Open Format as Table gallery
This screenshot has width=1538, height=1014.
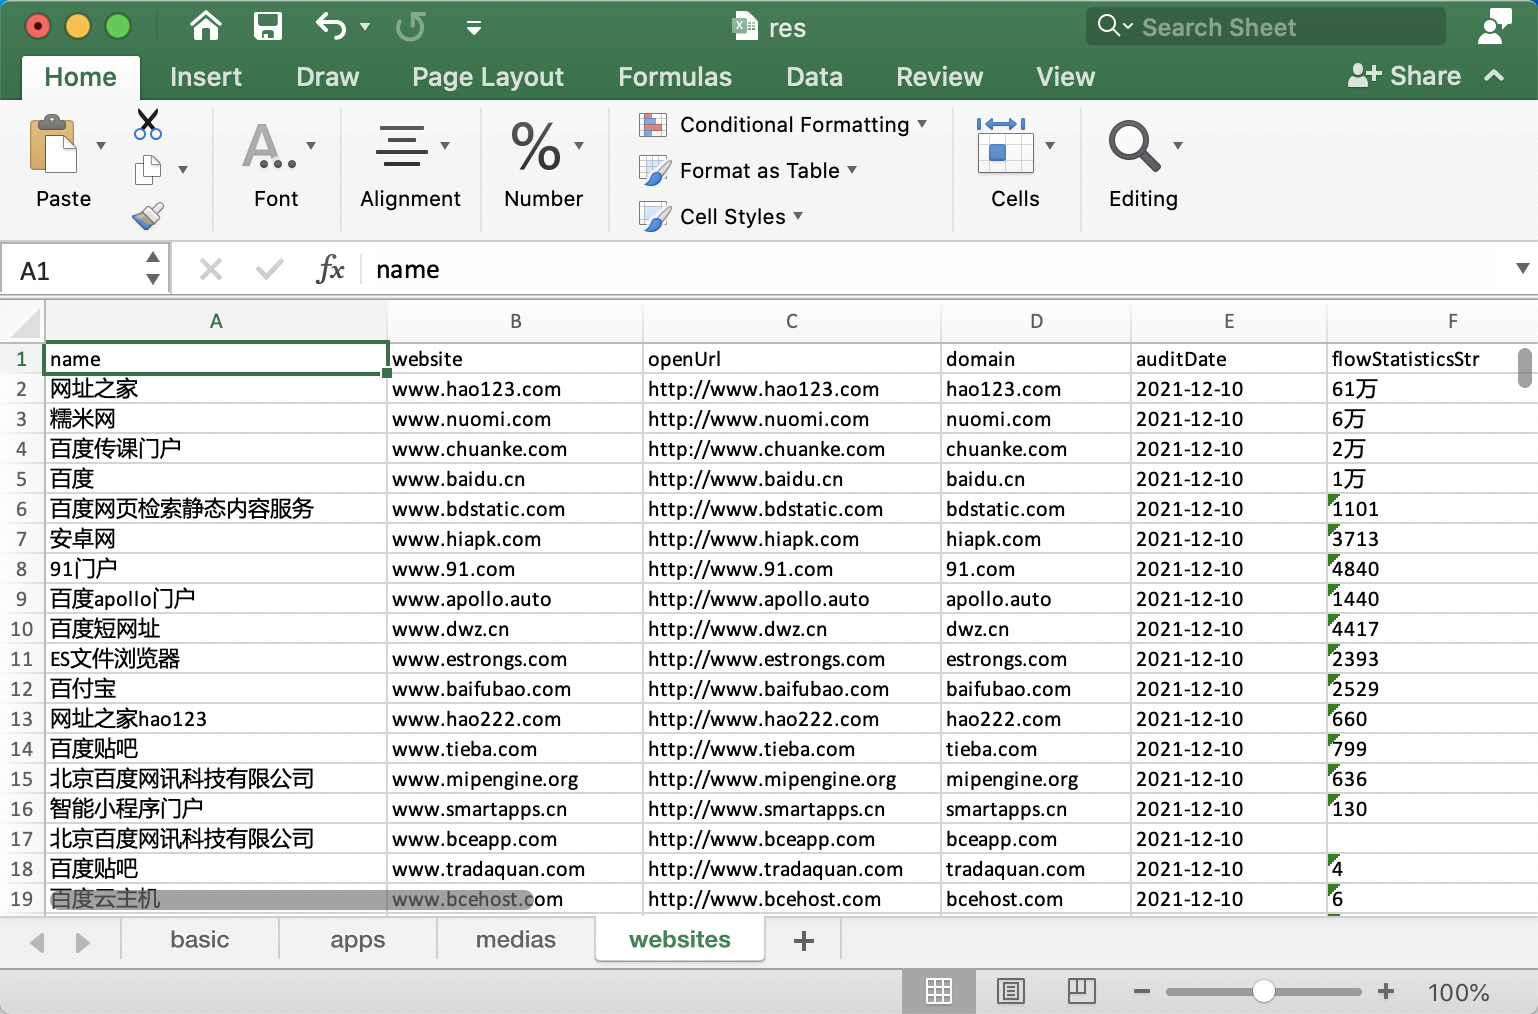tap(748, 171)
